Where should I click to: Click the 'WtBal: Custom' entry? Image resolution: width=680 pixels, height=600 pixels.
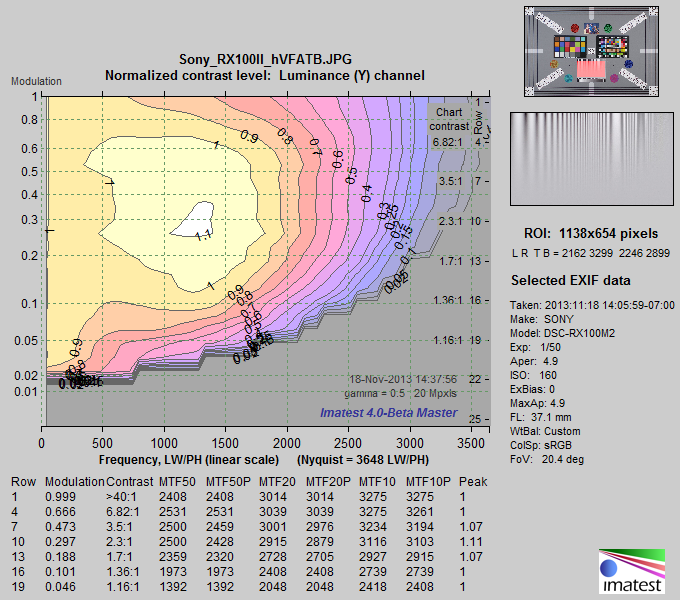[x=545, y=431]
